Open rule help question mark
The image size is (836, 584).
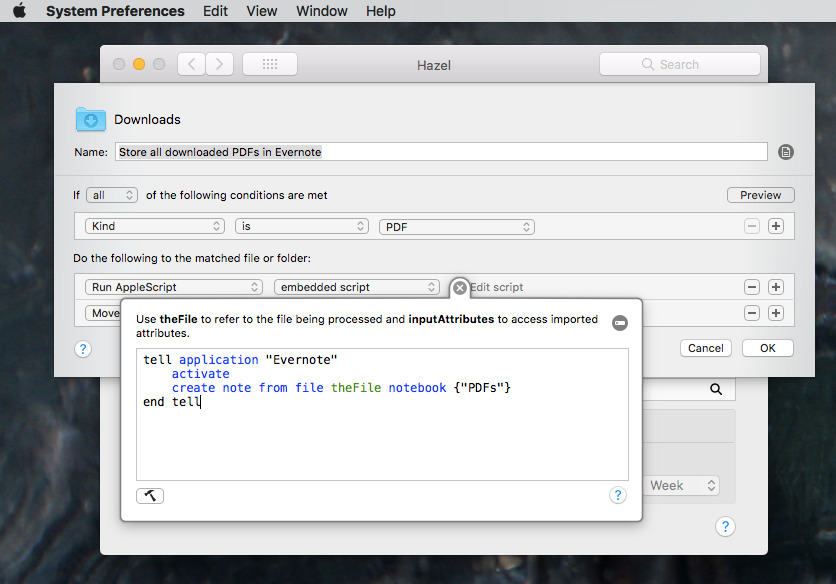point(83,349)
